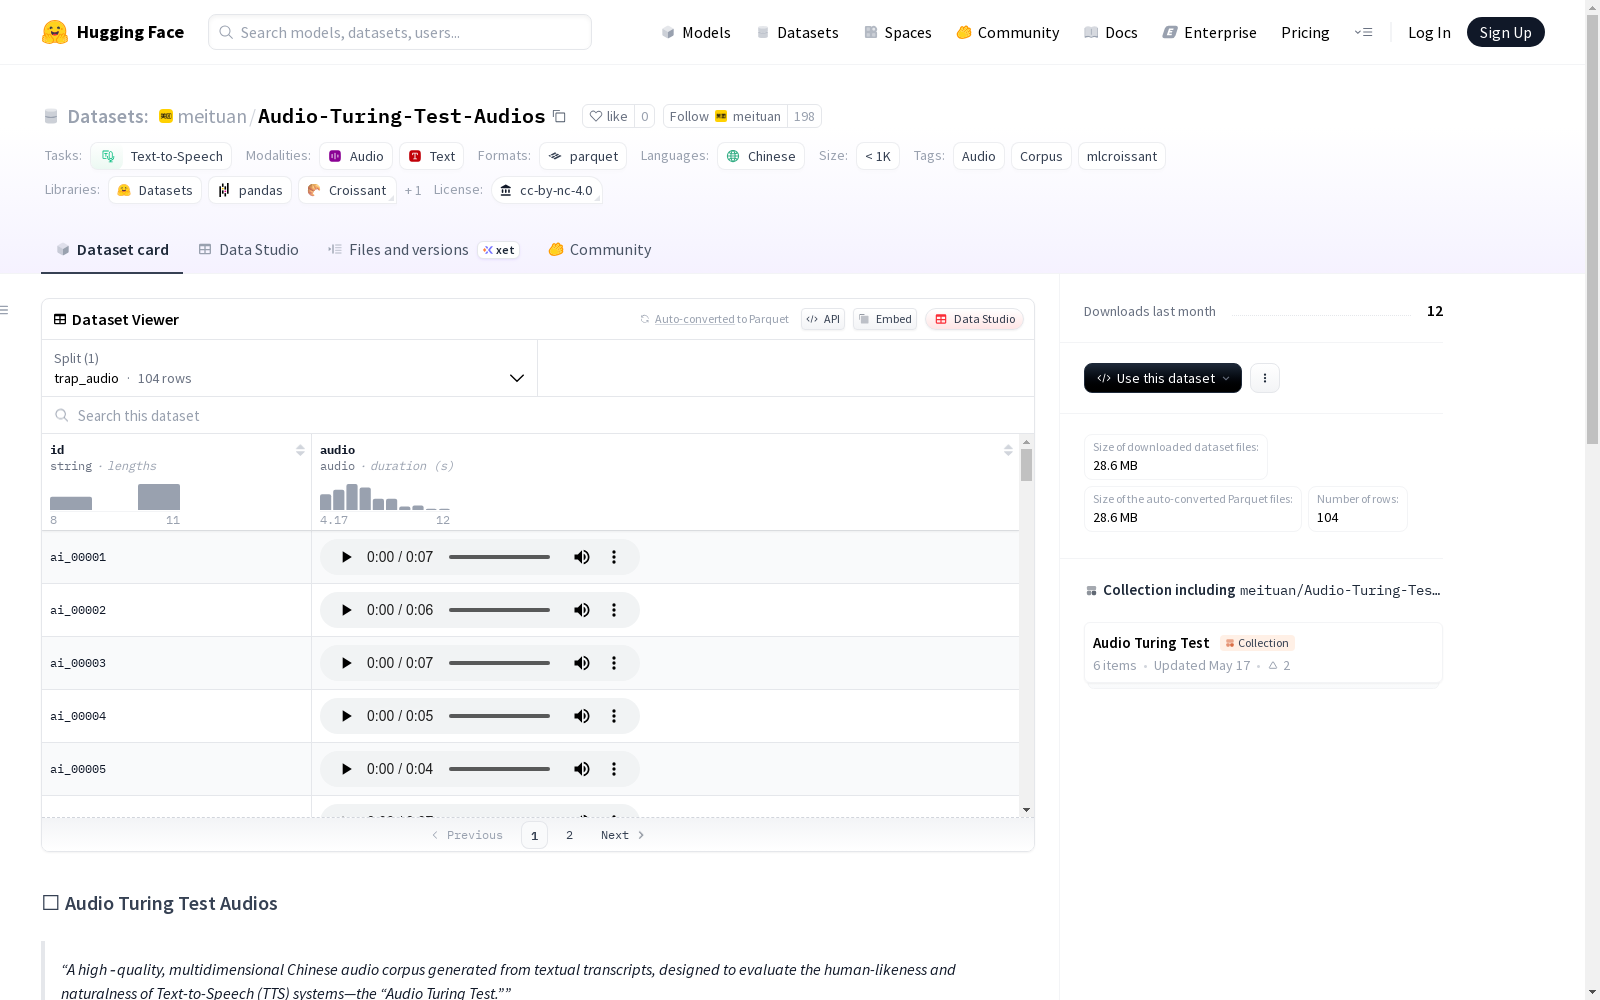The image size is (1600, 1000).
Task: Copy dataset name with the copy icon
Action: pyautogui.click(x=560, y=116)
